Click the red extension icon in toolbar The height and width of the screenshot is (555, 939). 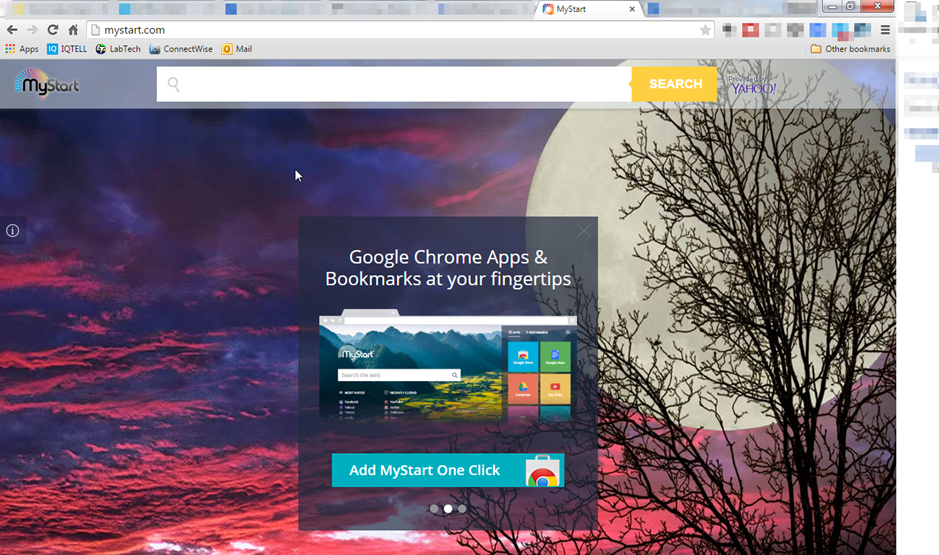pos(750,30)
